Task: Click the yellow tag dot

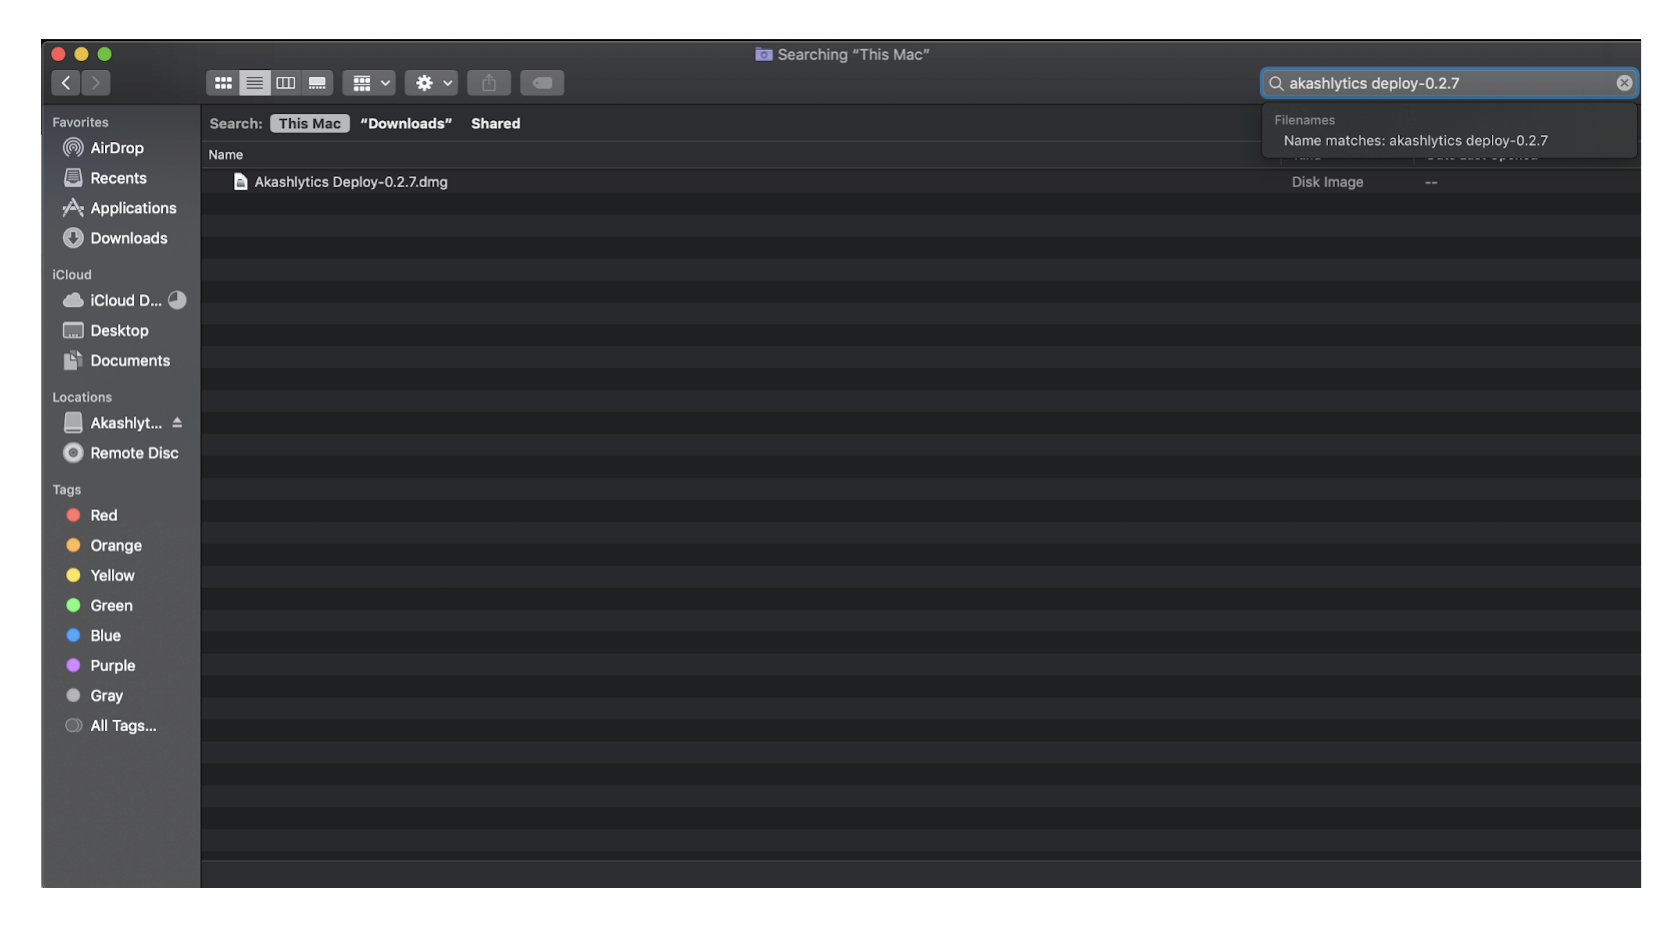Action: click(x=73, y=575)
